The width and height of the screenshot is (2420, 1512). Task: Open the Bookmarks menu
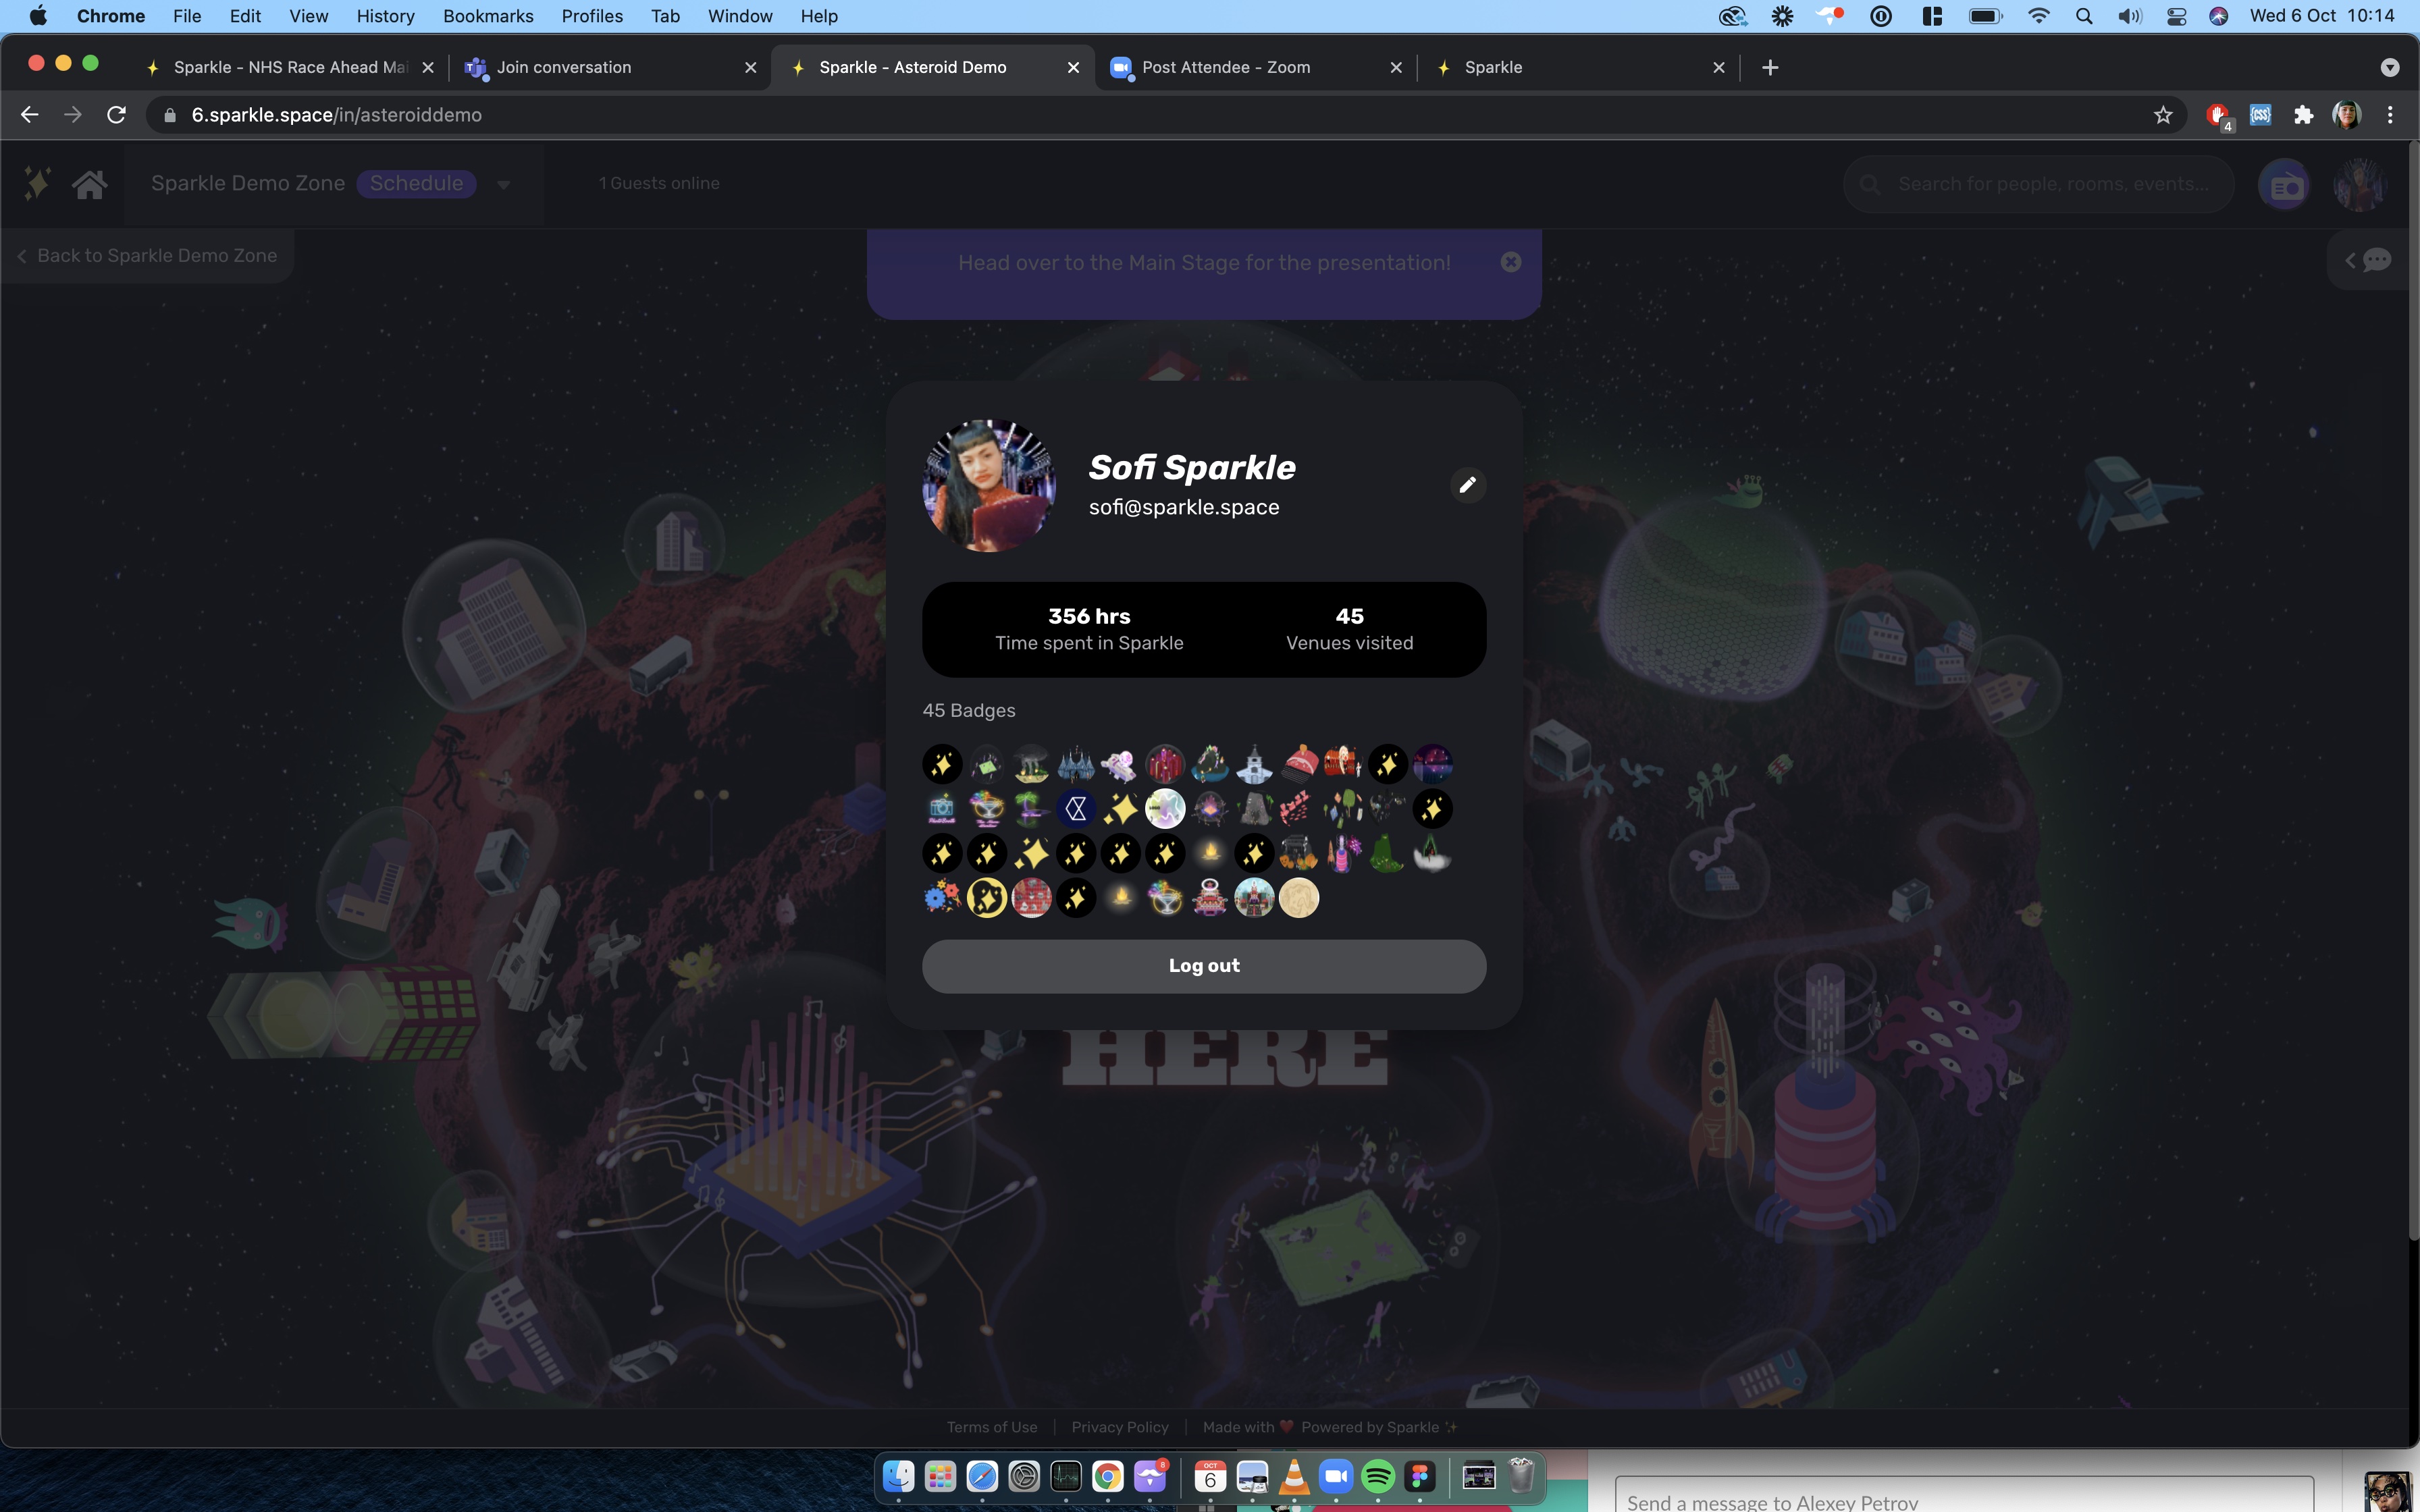(x=488, y=16)
